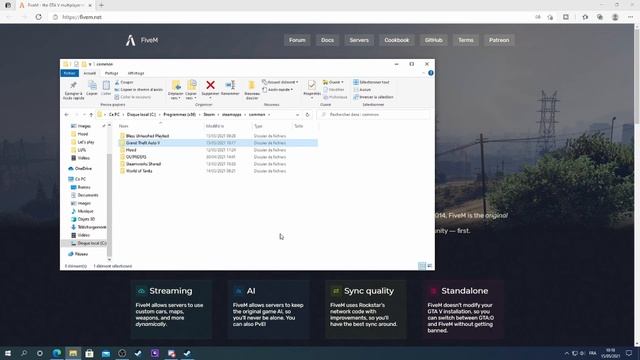This screenshot has width=640, height=360.
Task: Click Explorer back arrow
Action: [x=67, y=115]
